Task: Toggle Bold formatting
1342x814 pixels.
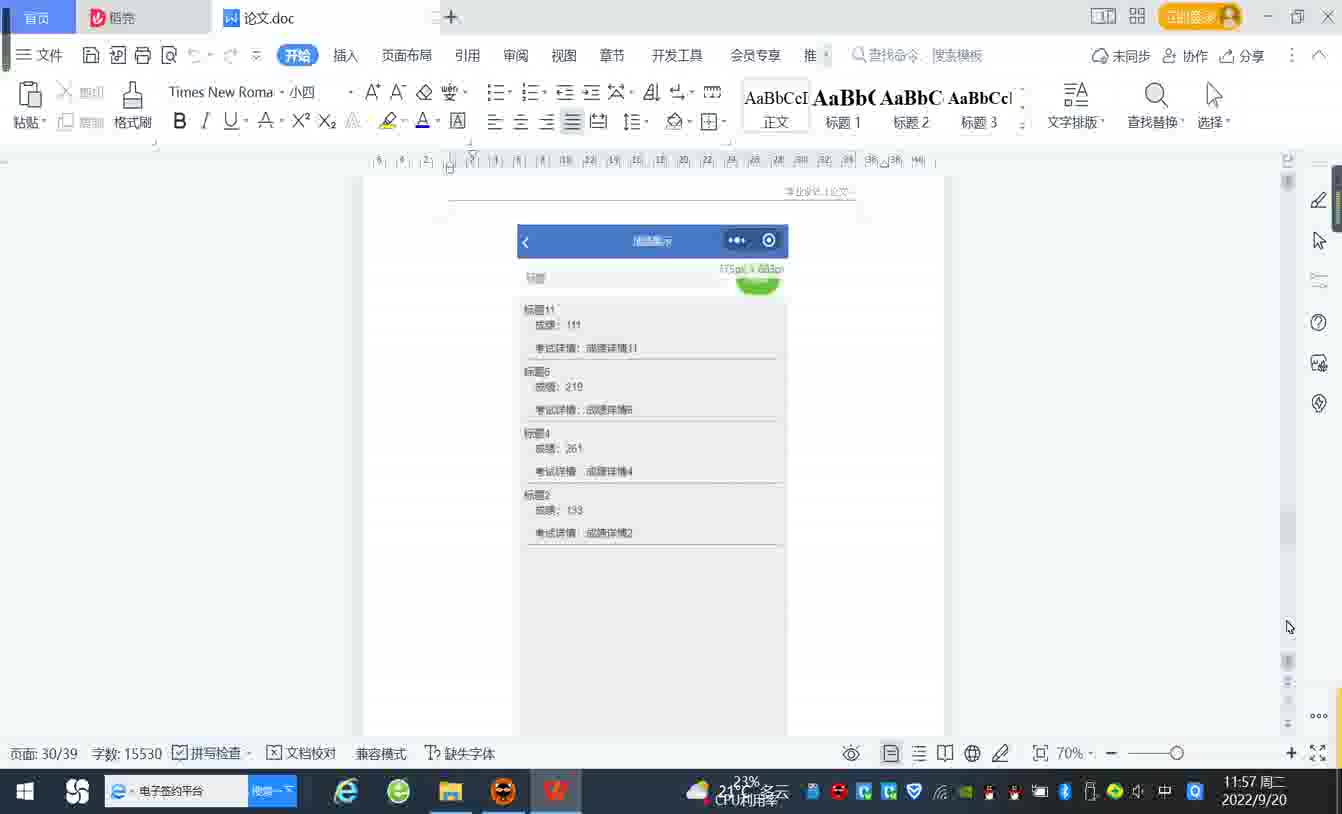Action: coord(180,121)
